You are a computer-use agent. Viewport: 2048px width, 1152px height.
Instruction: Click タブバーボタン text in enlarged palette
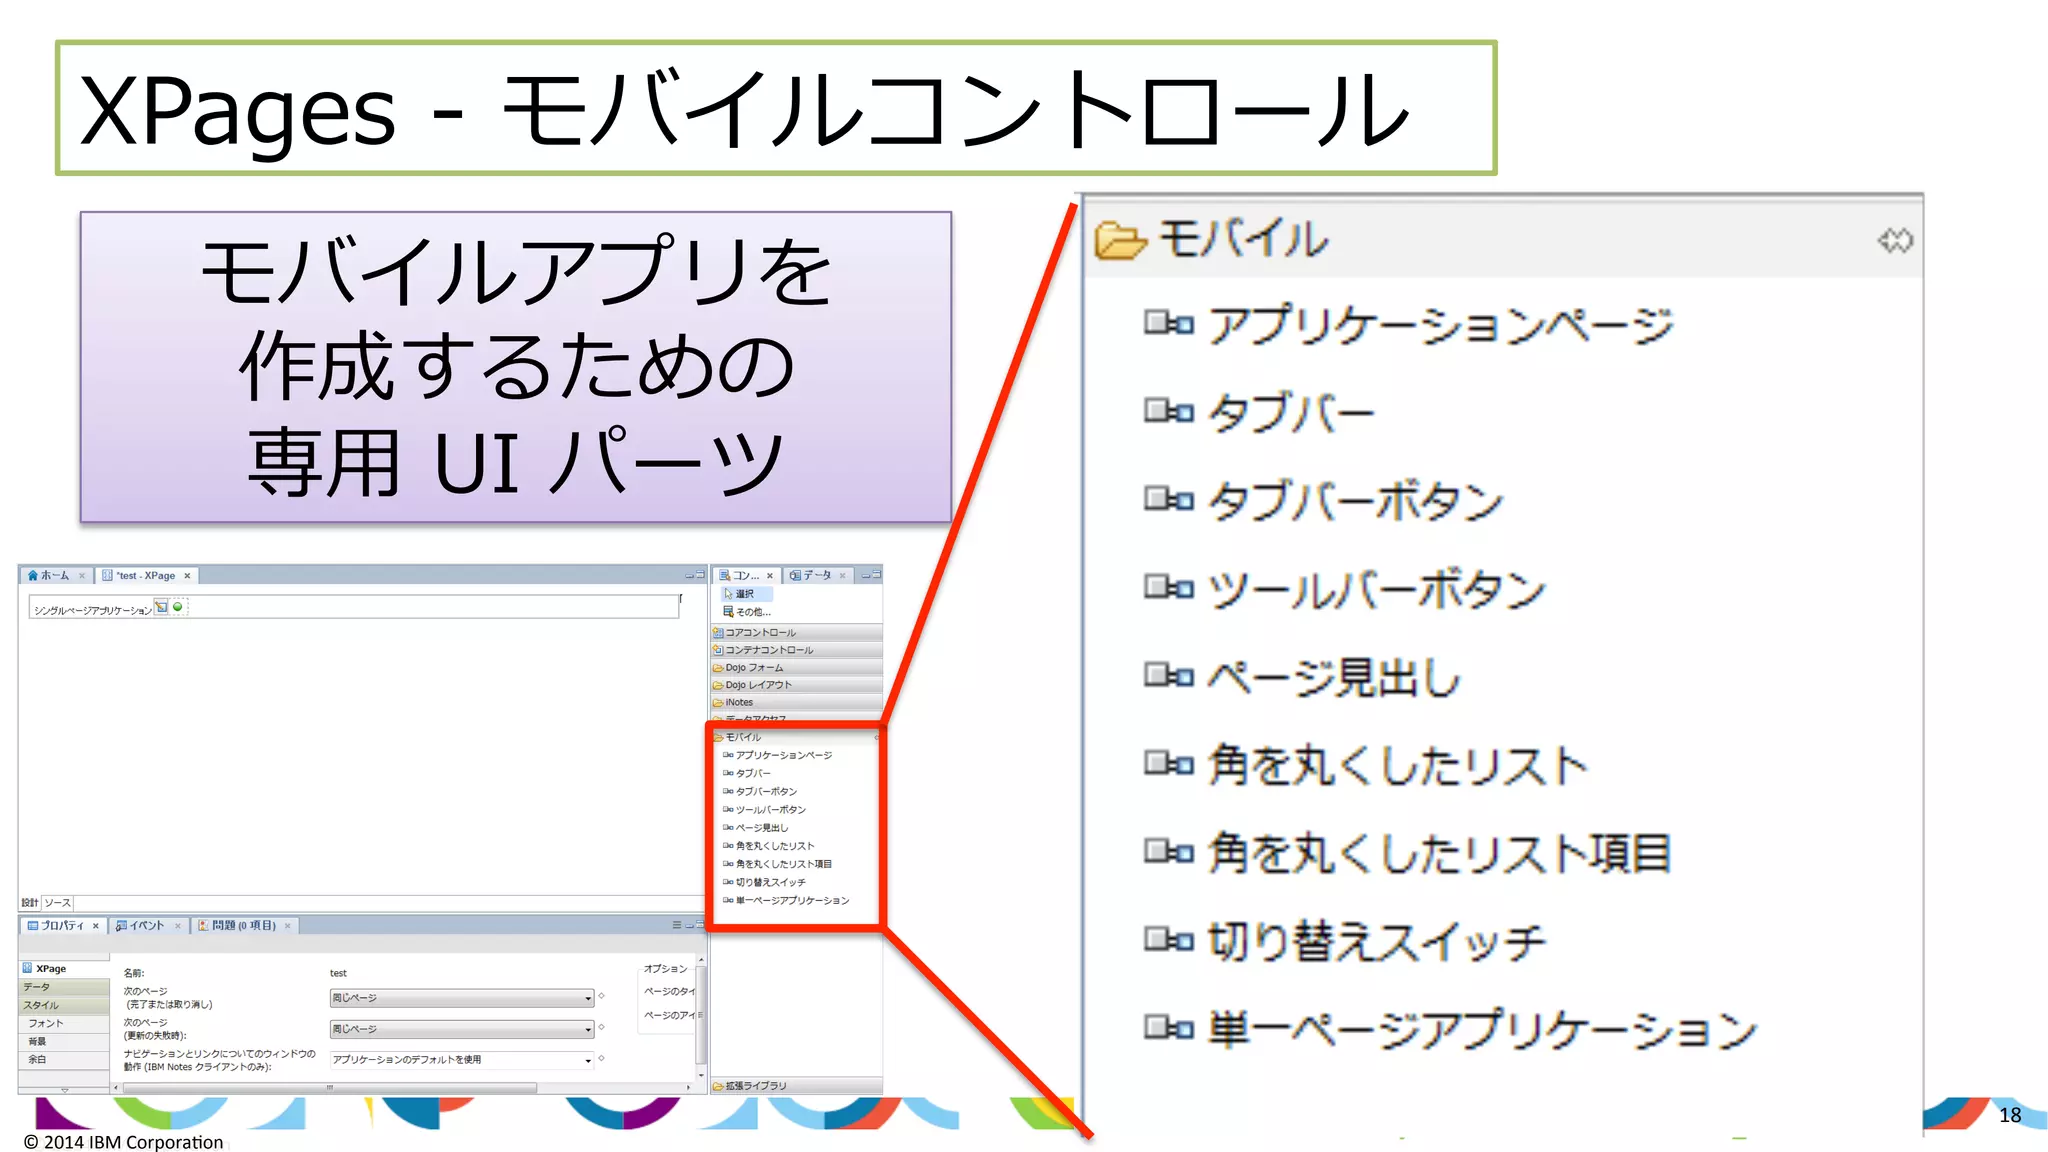[1356, 500]
